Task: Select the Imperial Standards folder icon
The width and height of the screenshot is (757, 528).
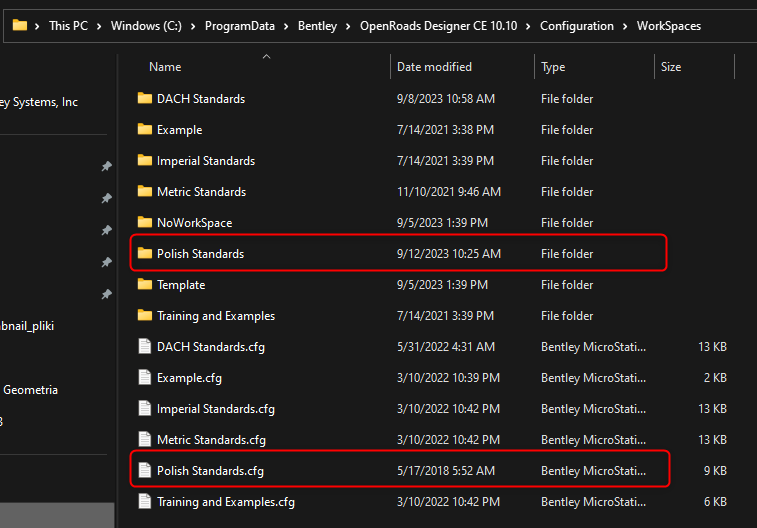Action: pos(145,160)
